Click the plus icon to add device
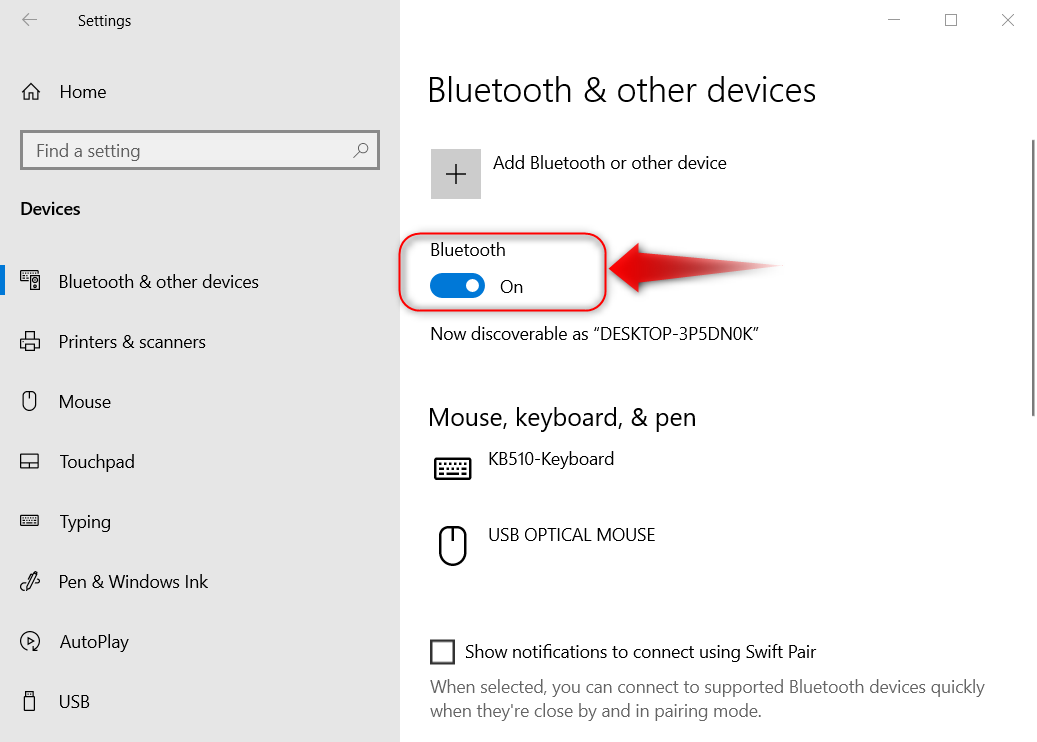 click(456, 174)
